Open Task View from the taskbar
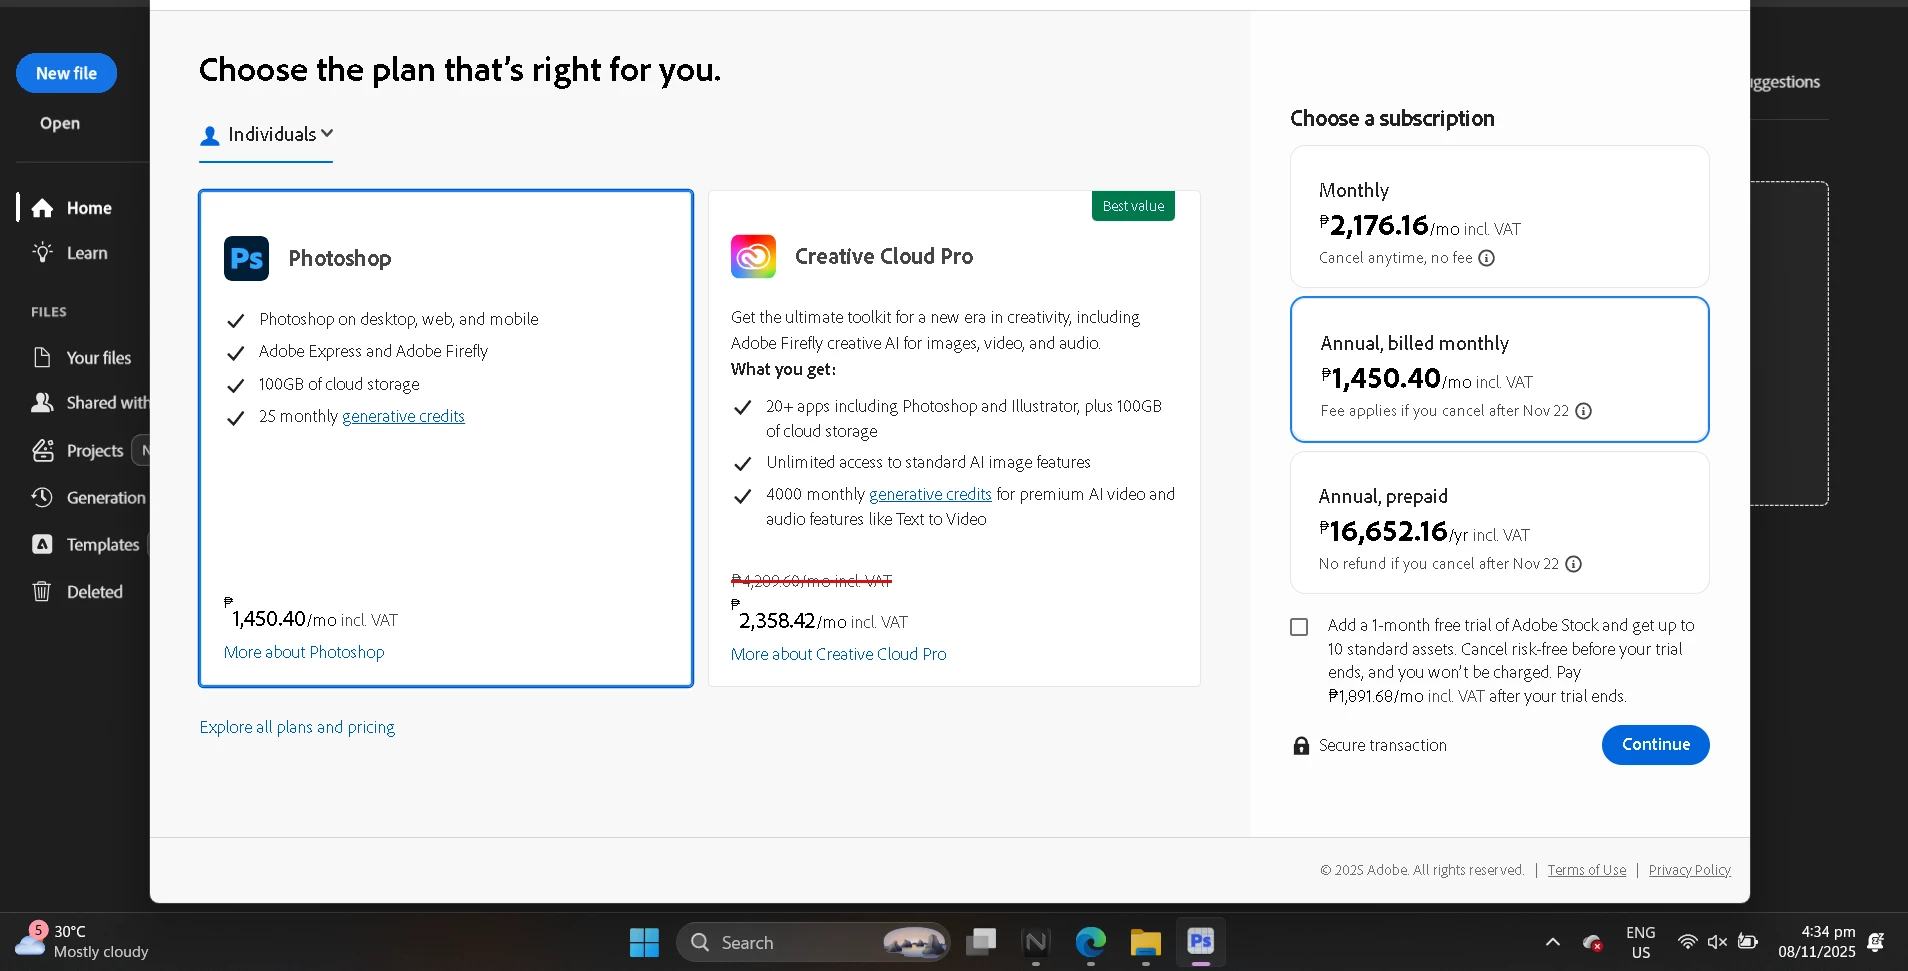The image size is (1908, 971). (x=981, y=942)
